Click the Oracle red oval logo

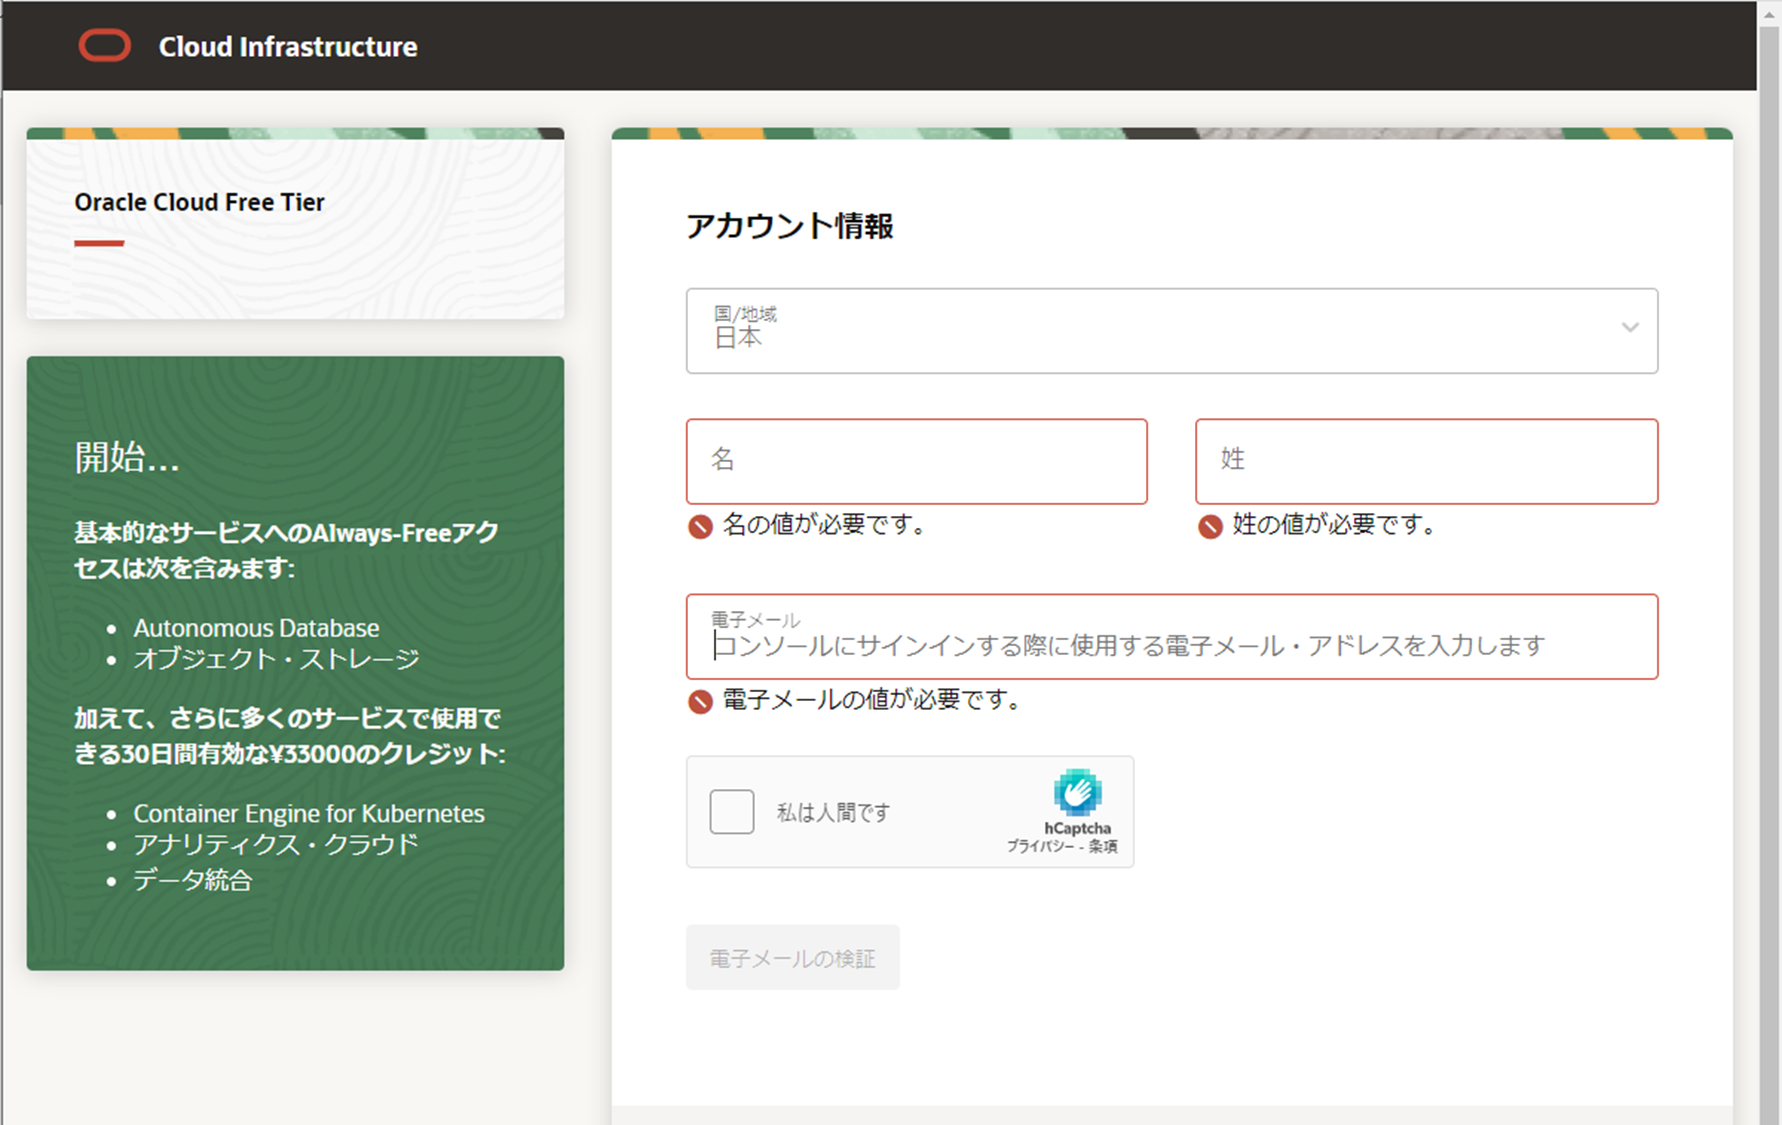click(x=105, y=46)
